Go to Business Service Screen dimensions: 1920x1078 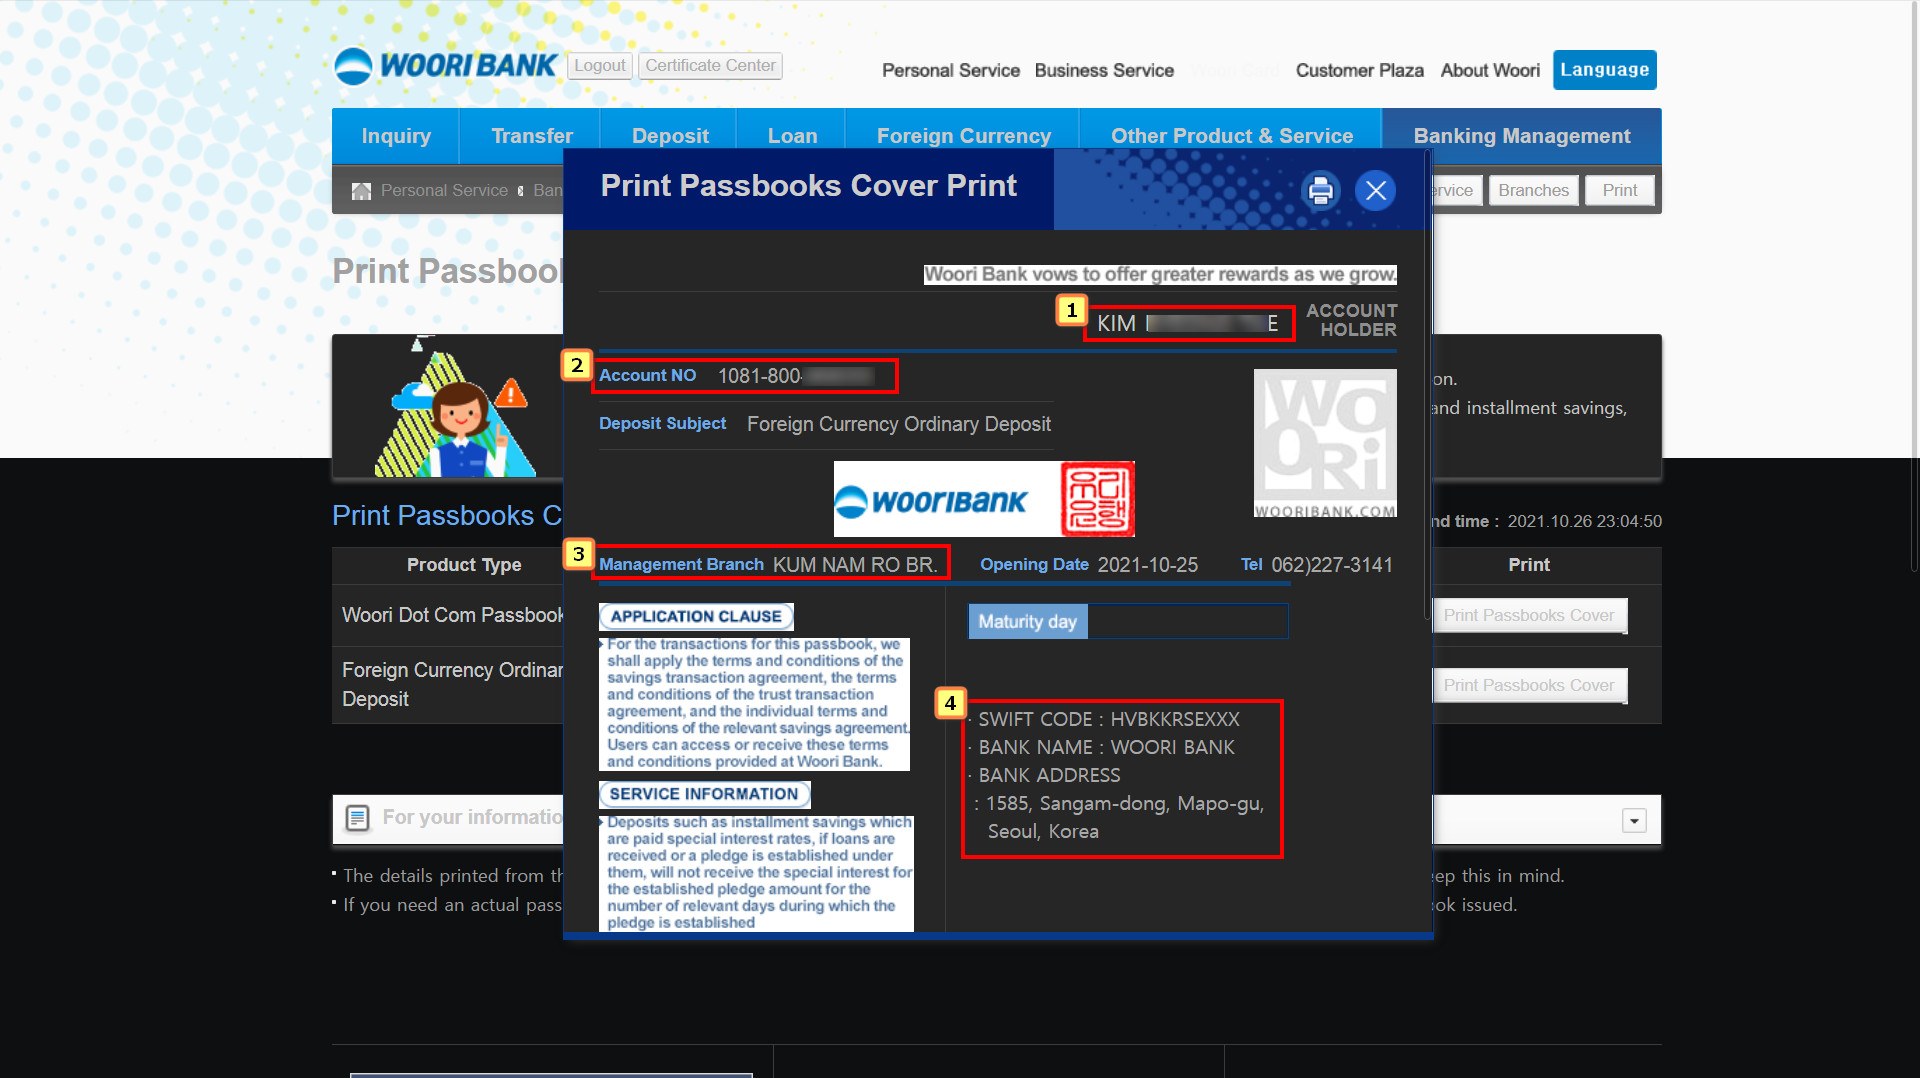pyautogui.click(x=1104, y=71)
